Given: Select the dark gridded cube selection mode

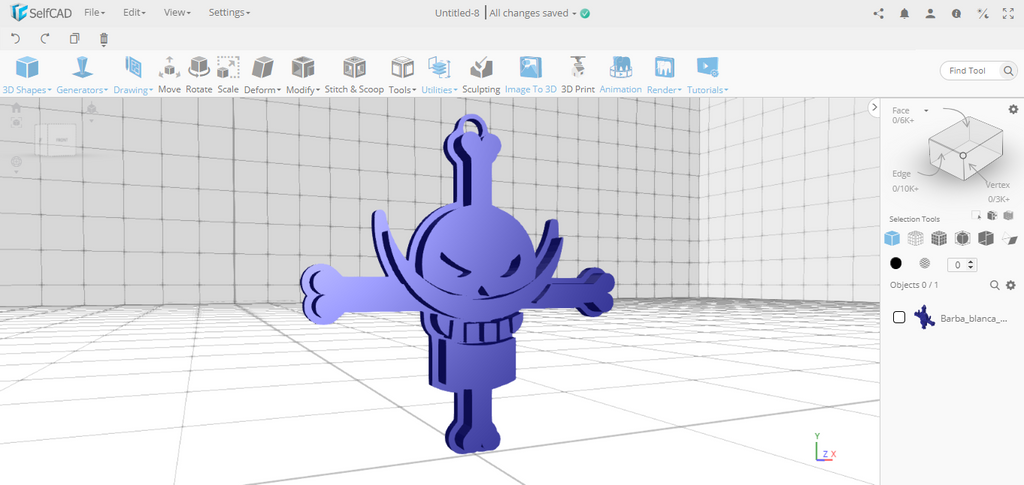Looking at the screenshot, I should coord(939,238).
